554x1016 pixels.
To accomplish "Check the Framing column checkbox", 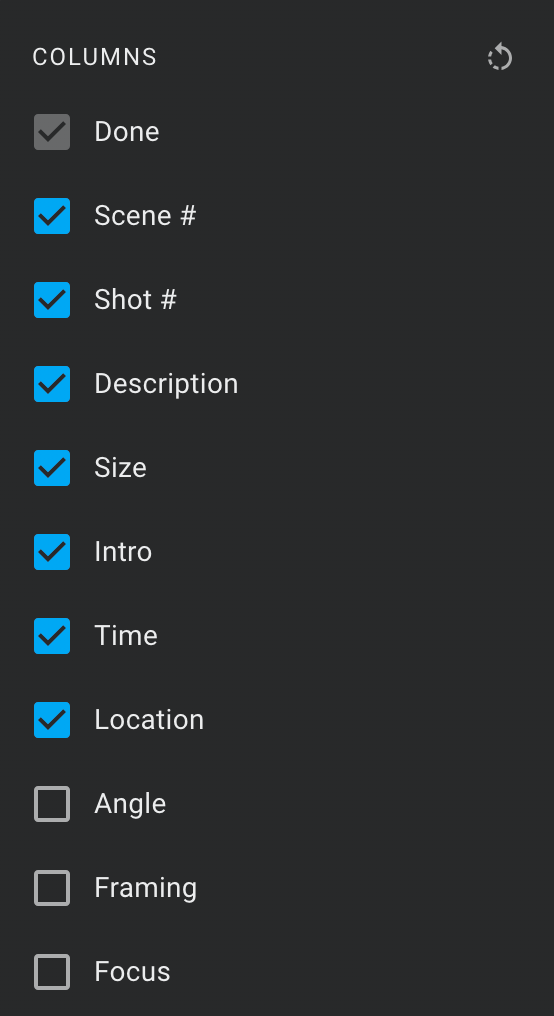I will [x=52, y=888].
